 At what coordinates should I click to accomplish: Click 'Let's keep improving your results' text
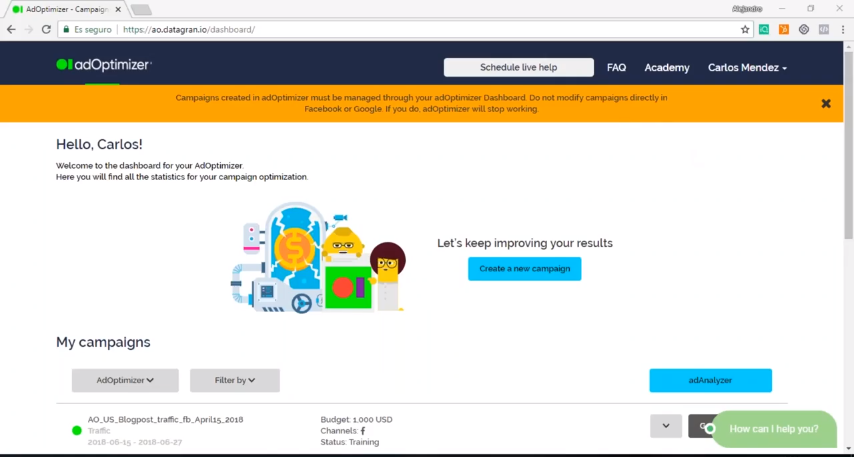point(525,243)
